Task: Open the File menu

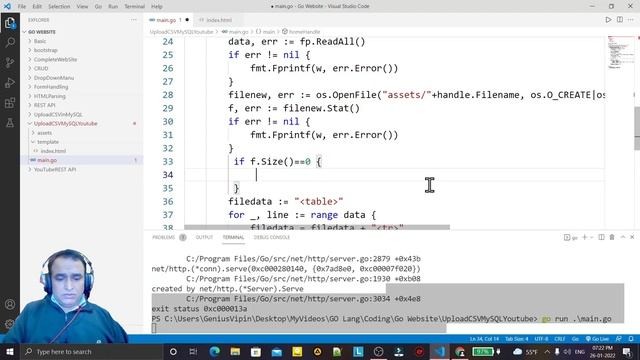Action: point(22,7)
